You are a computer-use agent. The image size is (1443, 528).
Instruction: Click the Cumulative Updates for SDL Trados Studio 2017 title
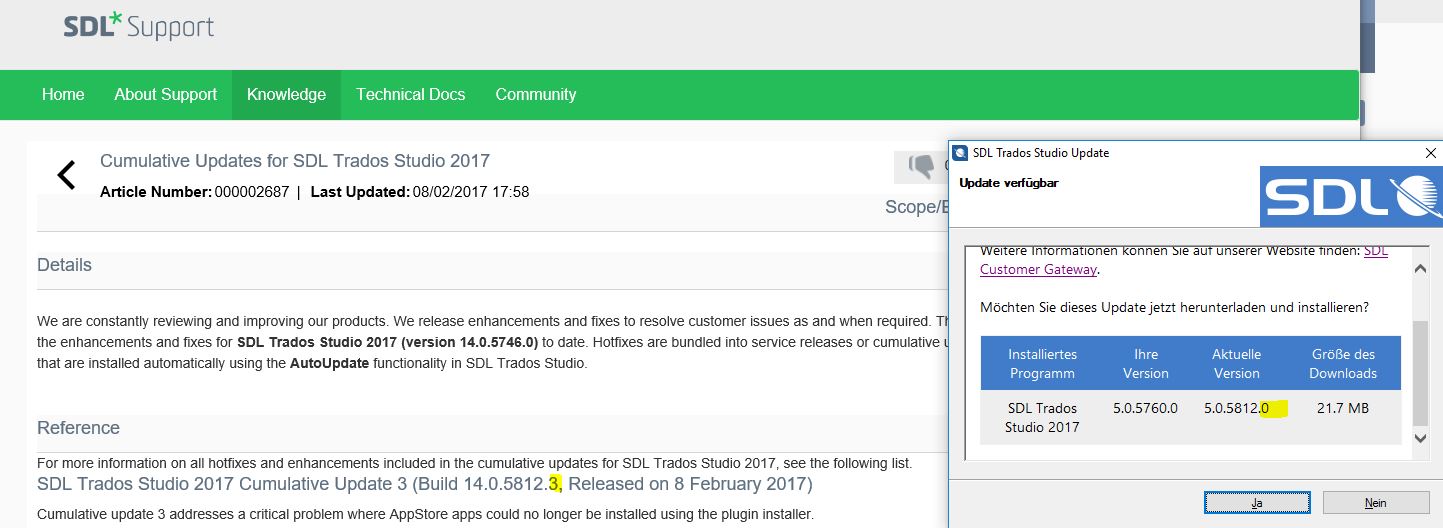click(295, 161)
